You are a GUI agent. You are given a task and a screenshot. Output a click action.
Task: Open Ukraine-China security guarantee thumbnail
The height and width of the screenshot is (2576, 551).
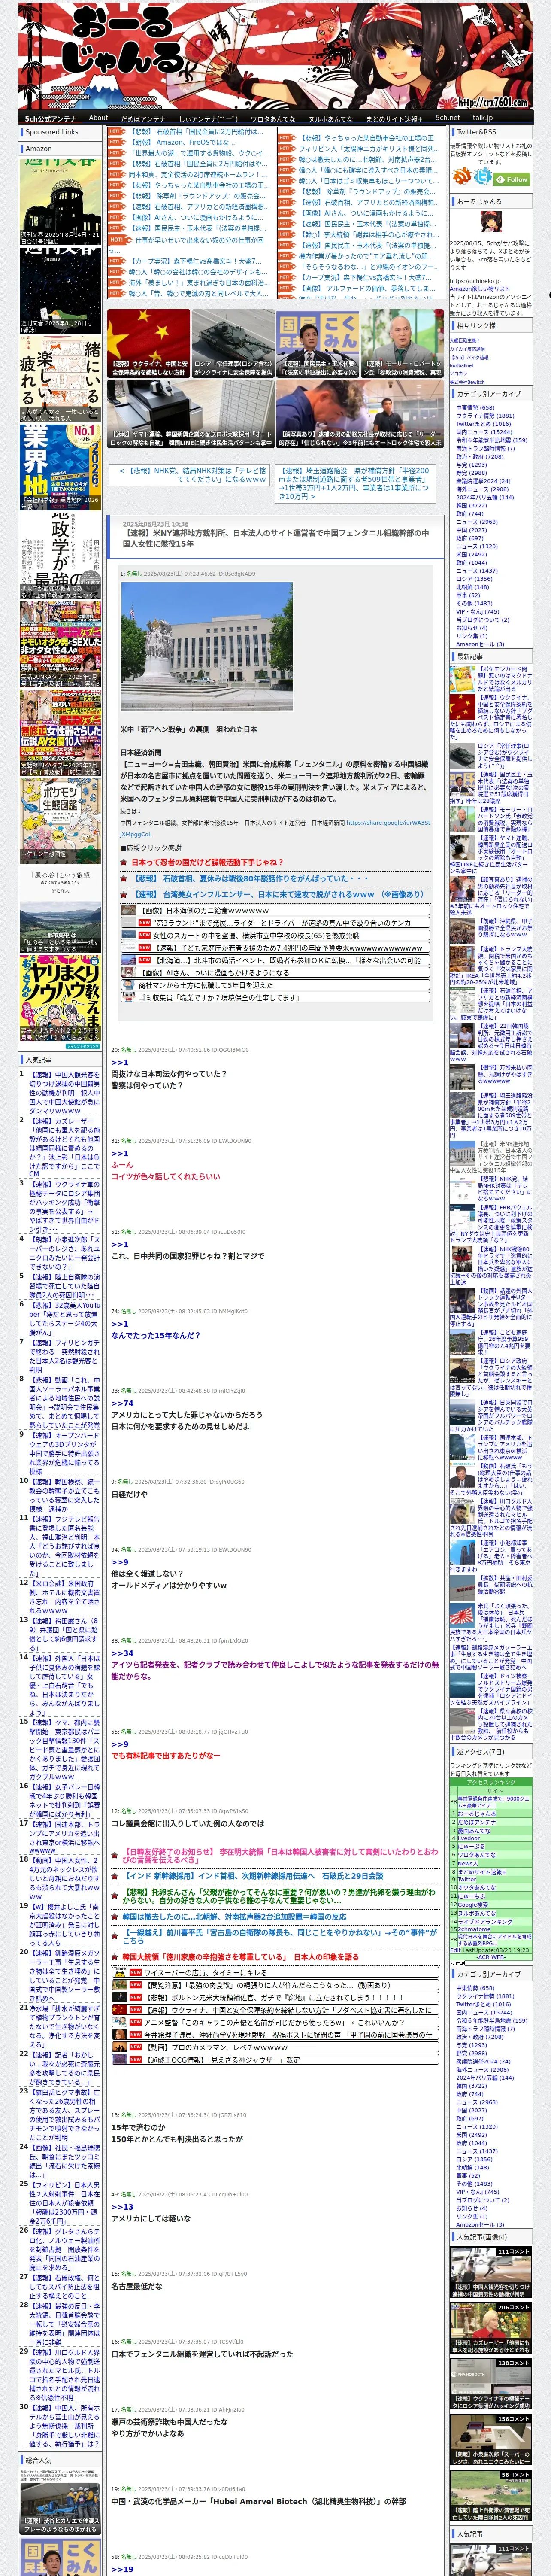(x=148, y=343)
